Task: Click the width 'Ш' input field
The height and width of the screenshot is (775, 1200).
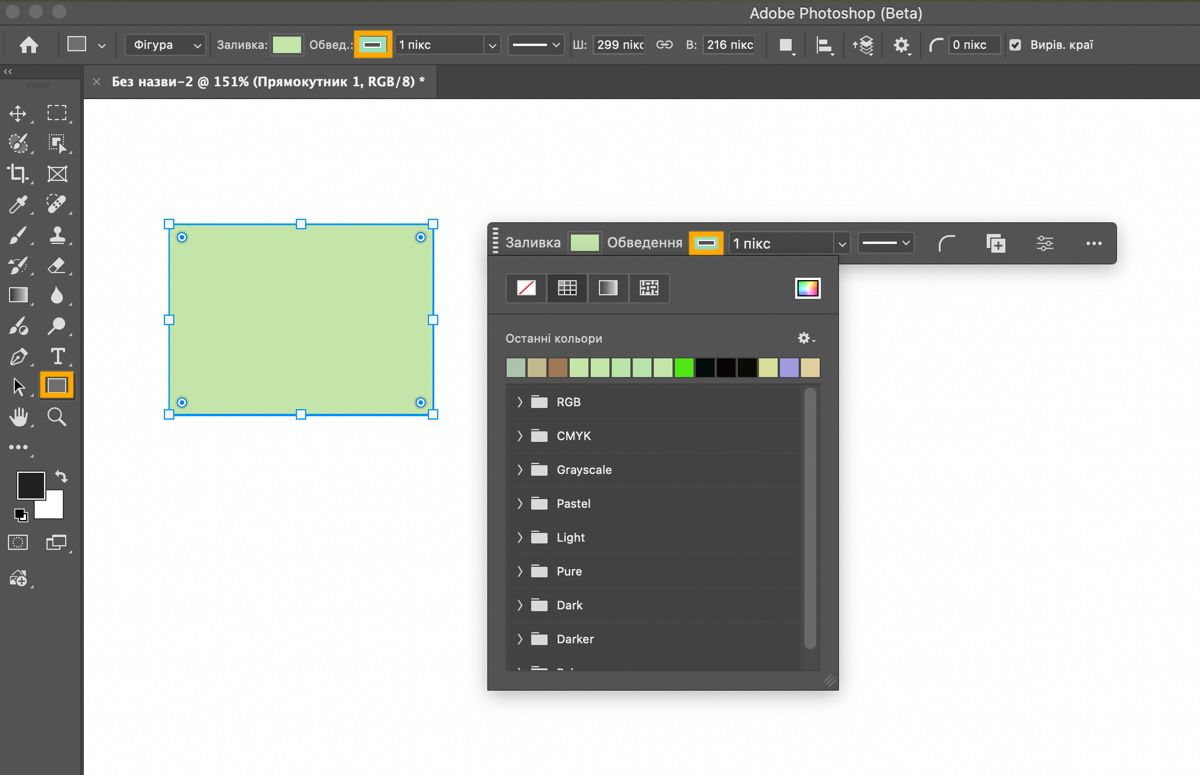Action: [x=619, y=45]
